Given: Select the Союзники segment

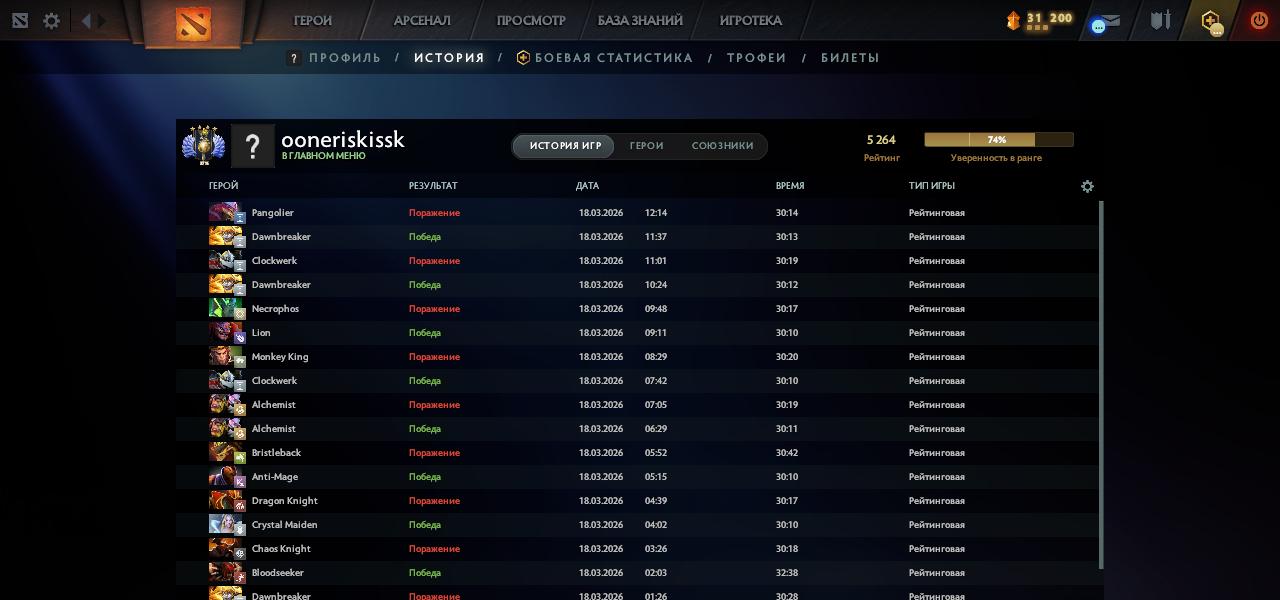Looking at the screenshot, I should [722, 146].
